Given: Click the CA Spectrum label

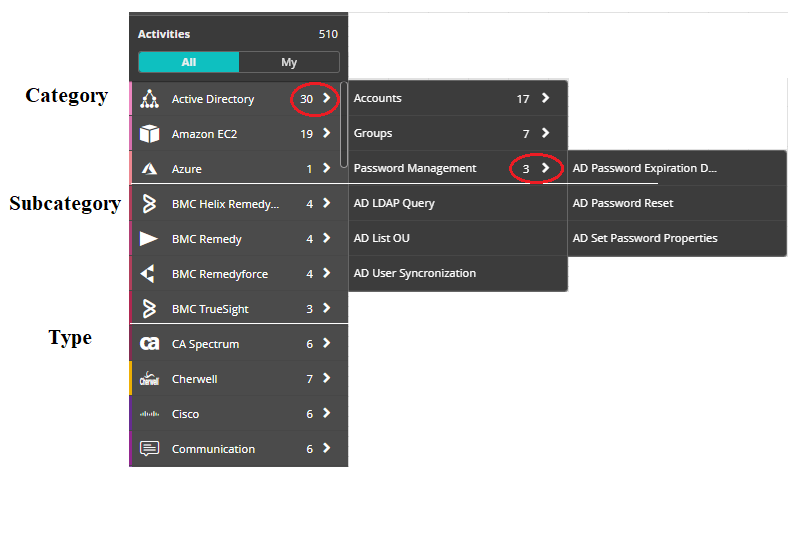Looking at the screenshot, I should click(206, 344).
